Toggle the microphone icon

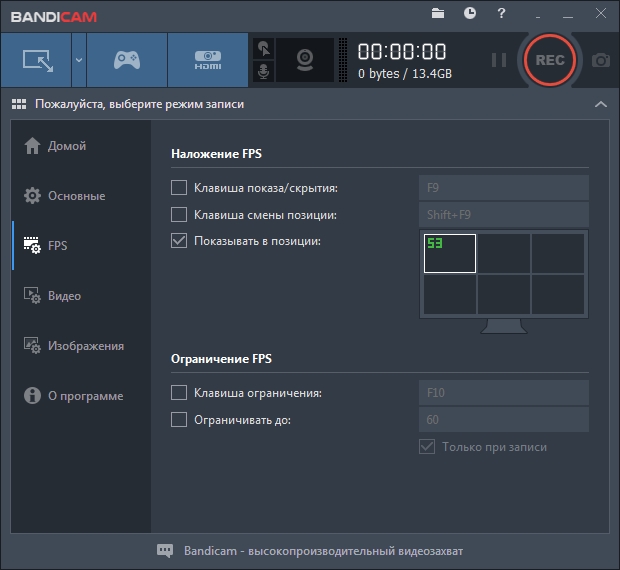pos(263,72)
